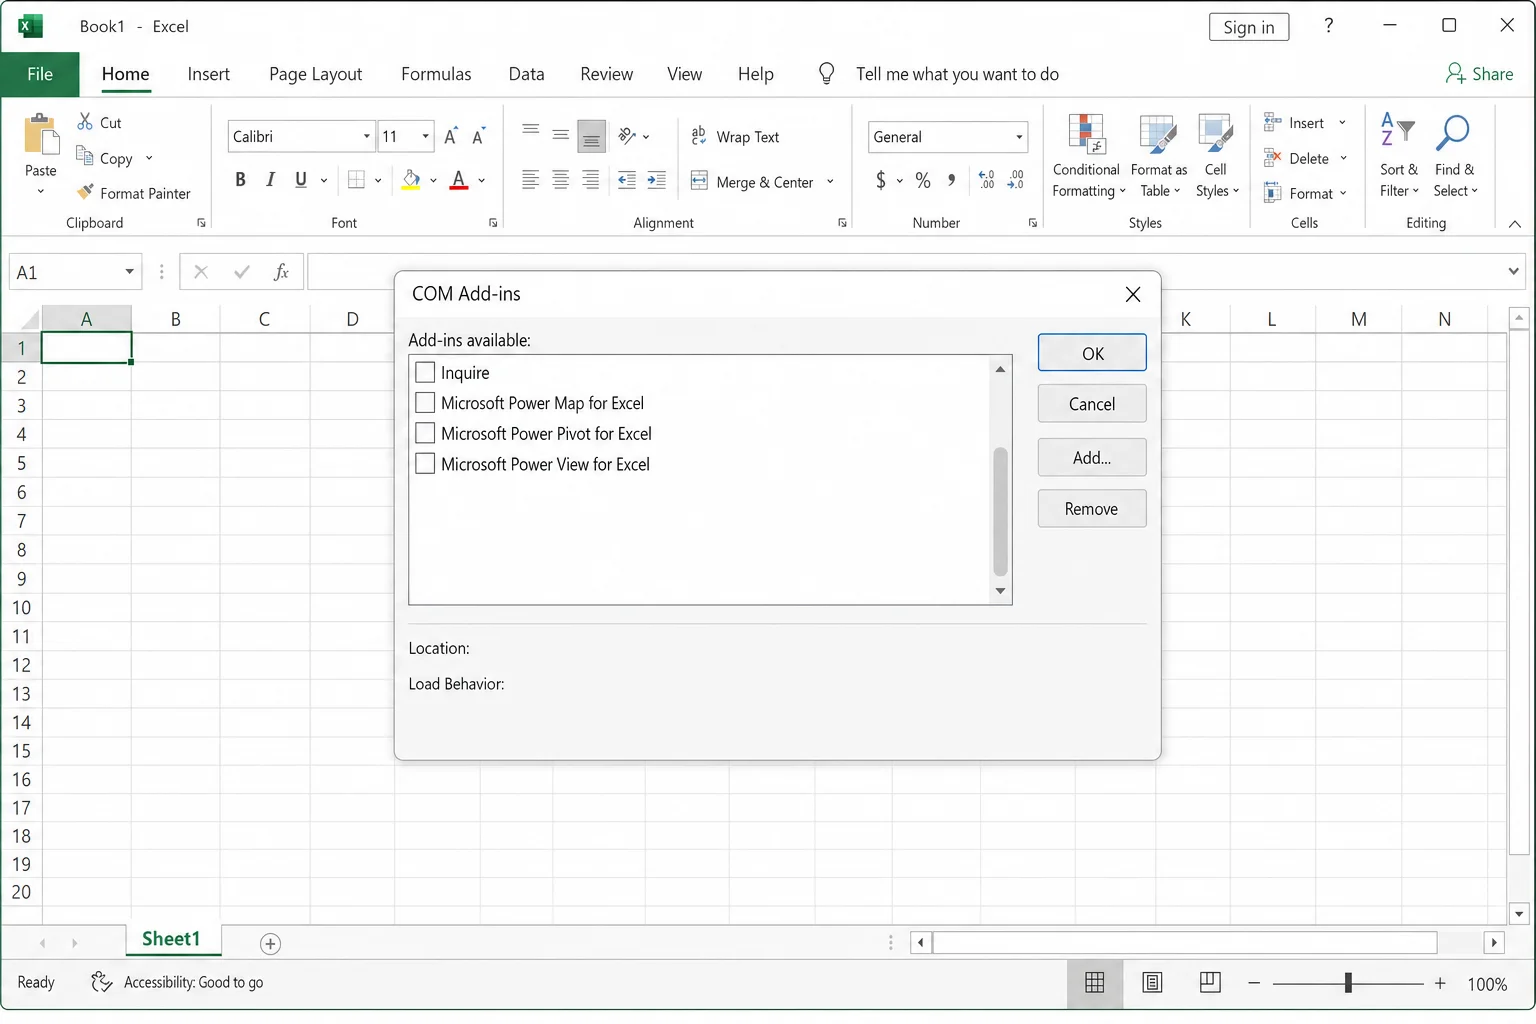
Task: Expand the formula bar chevron
Action: tap(1514, 271)
